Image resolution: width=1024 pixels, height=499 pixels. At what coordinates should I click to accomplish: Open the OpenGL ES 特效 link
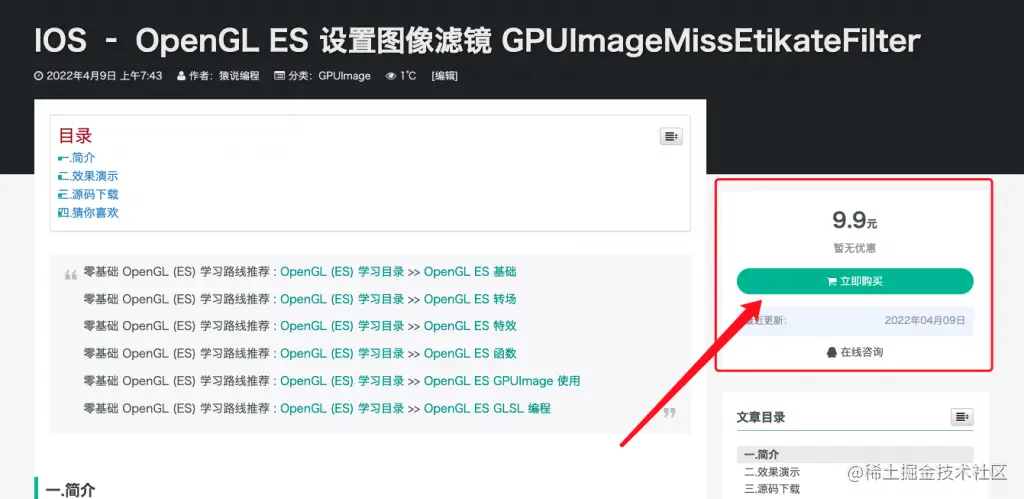(470, 326)
